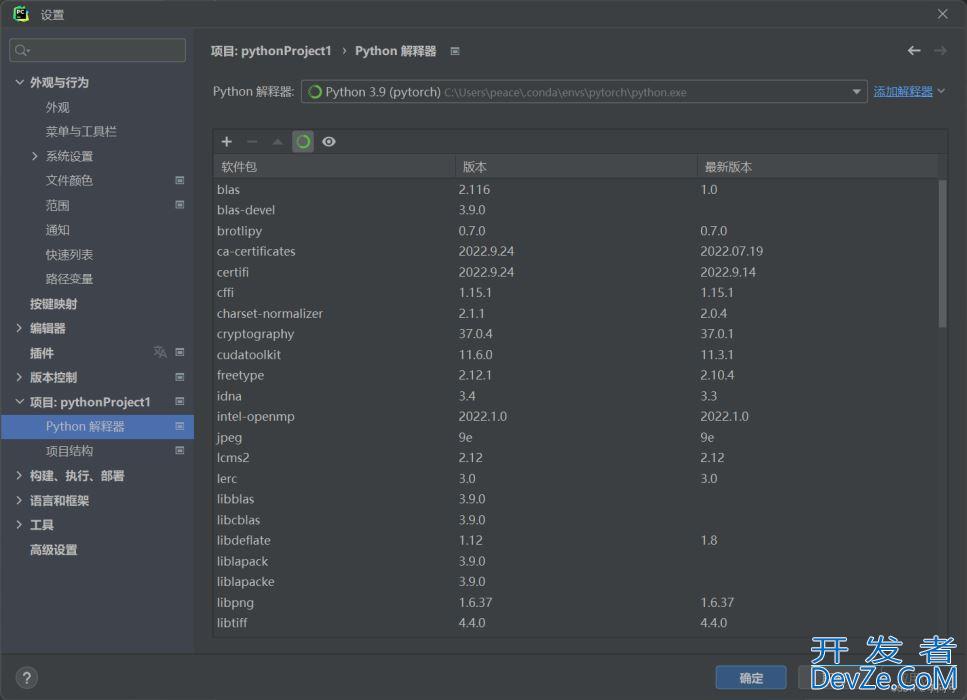Click the green interpreter status icon
Image resolution: width=967 pixels, height=700 pixels.
click(x=315, y=92)
